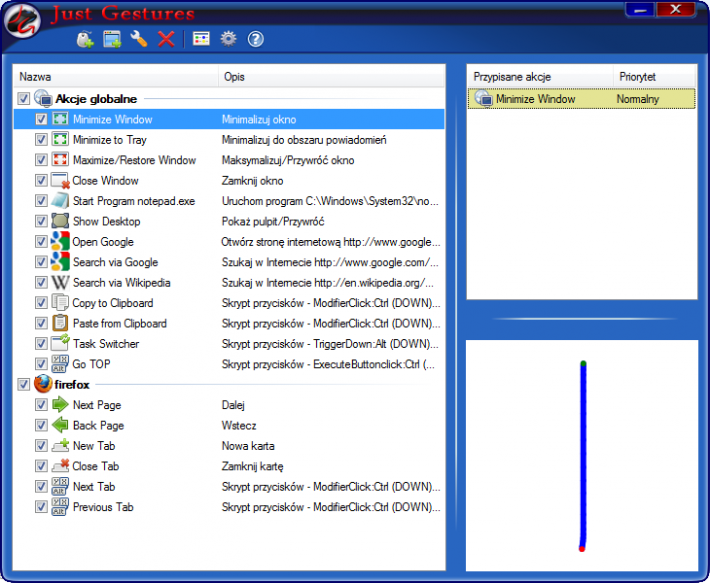
Task: Select the Minimize to Tray row
Action: tap(229, 139)
